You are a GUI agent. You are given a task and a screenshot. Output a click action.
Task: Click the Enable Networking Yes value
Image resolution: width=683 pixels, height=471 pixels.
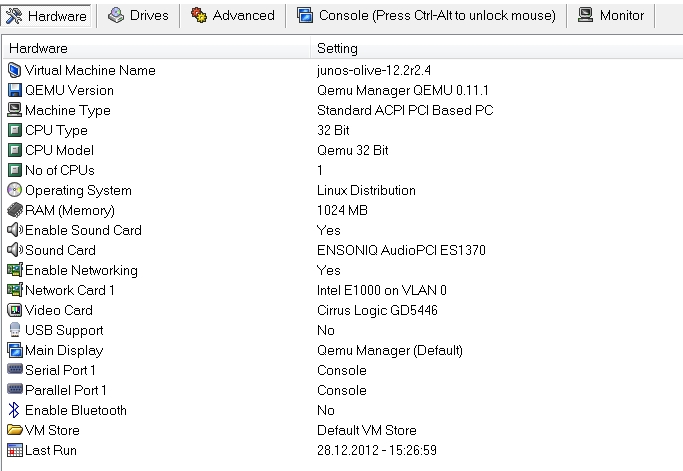point(329,271)
